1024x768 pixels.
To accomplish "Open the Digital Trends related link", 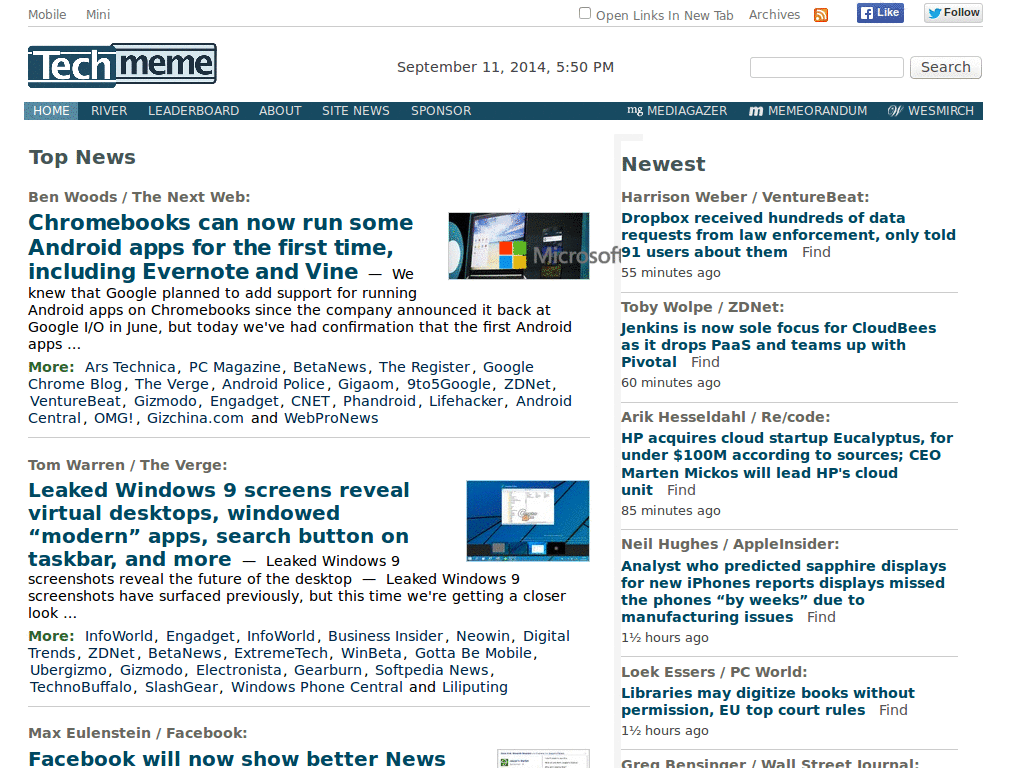I will tap(299, 645).
